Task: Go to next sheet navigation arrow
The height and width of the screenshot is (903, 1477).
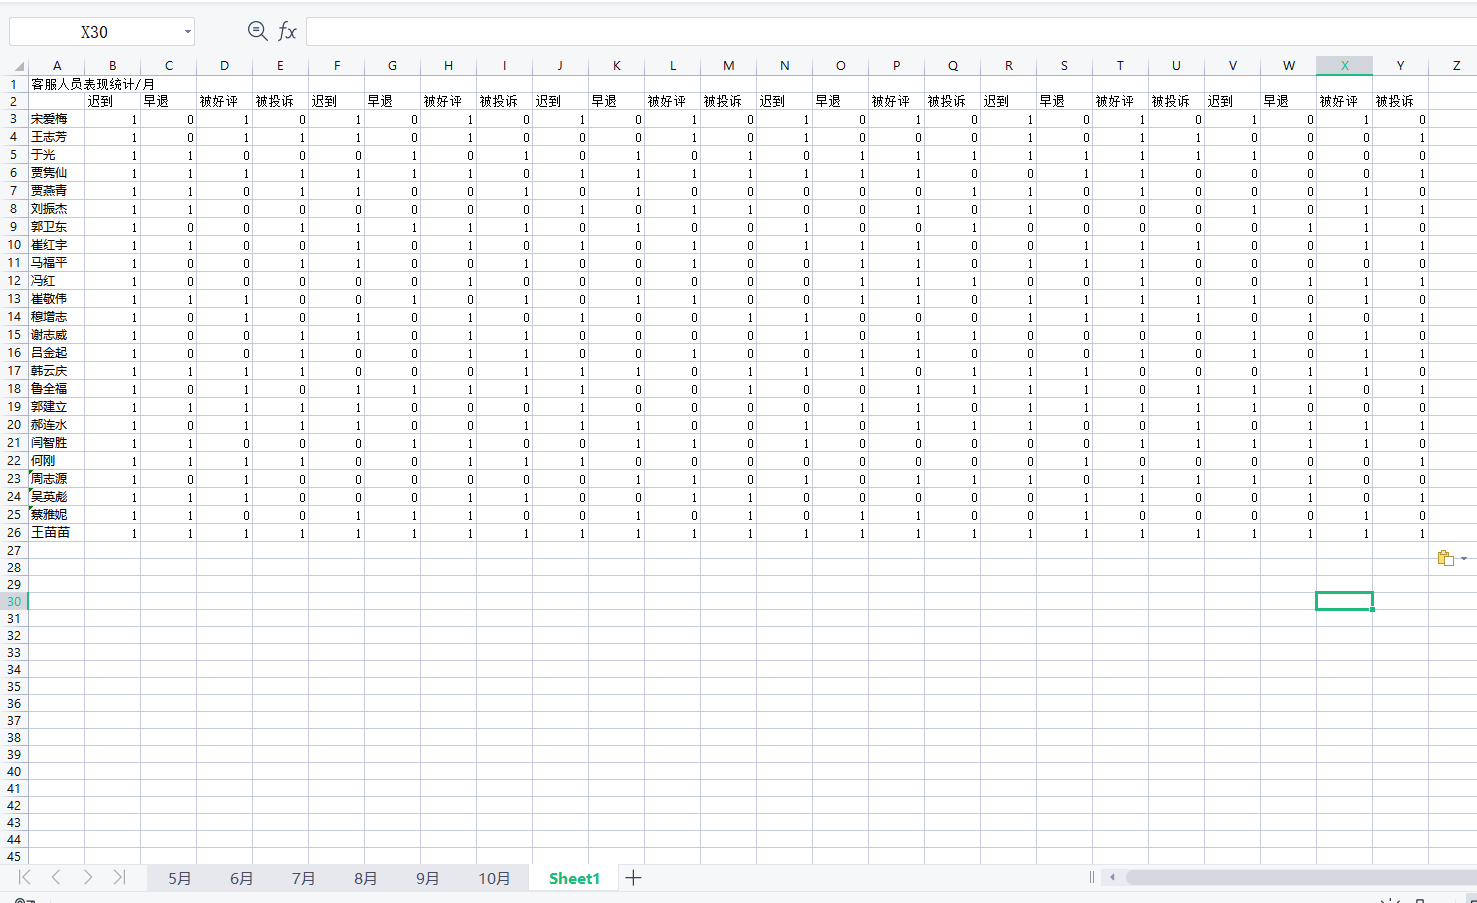Action: [88, 877]
